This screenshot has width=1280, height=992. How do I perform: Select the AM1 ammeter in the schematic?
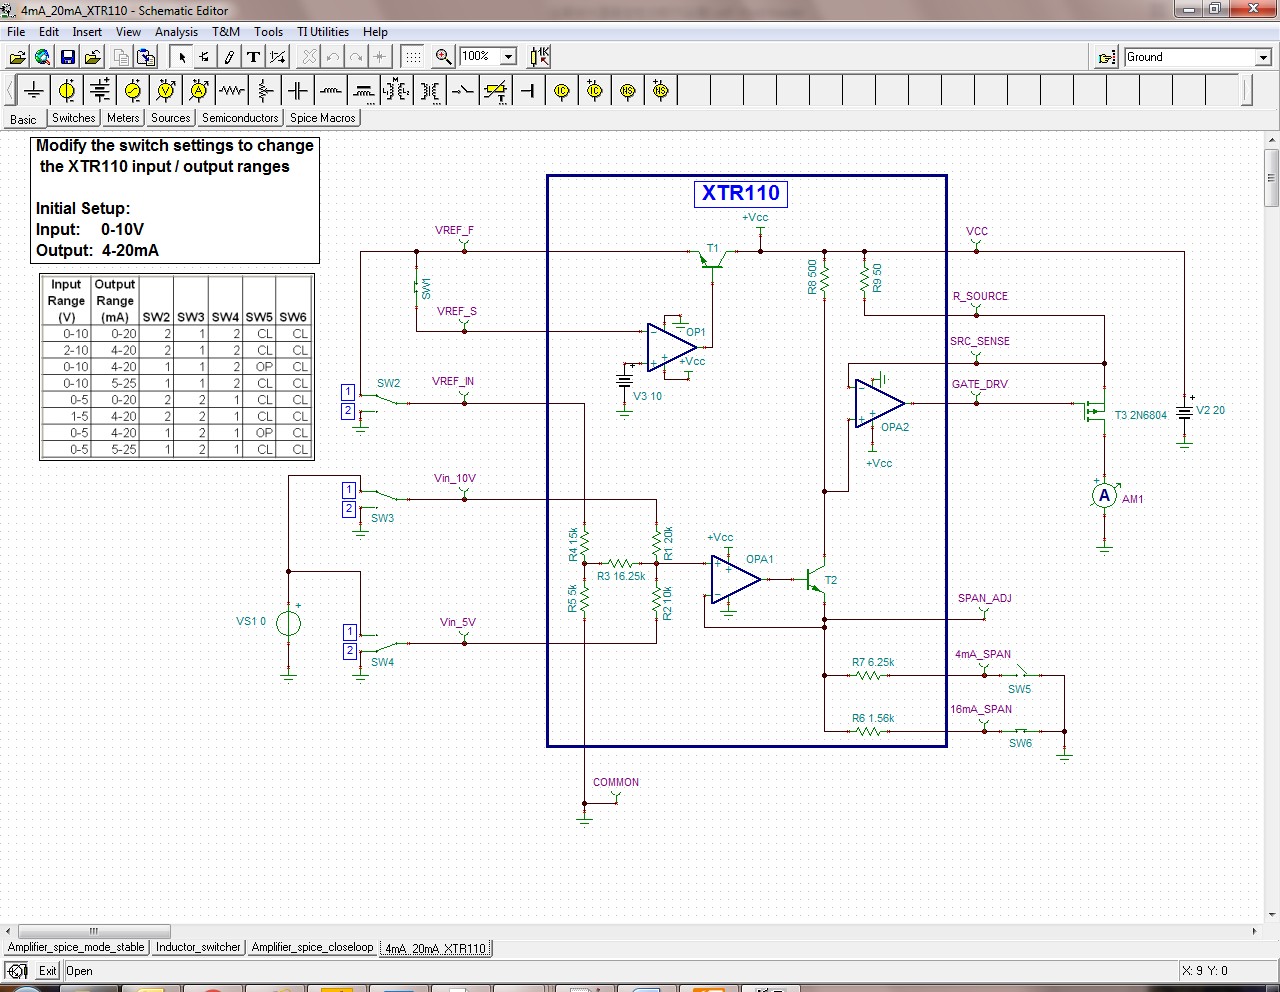pyautogui.click(x=1104, y=495)
